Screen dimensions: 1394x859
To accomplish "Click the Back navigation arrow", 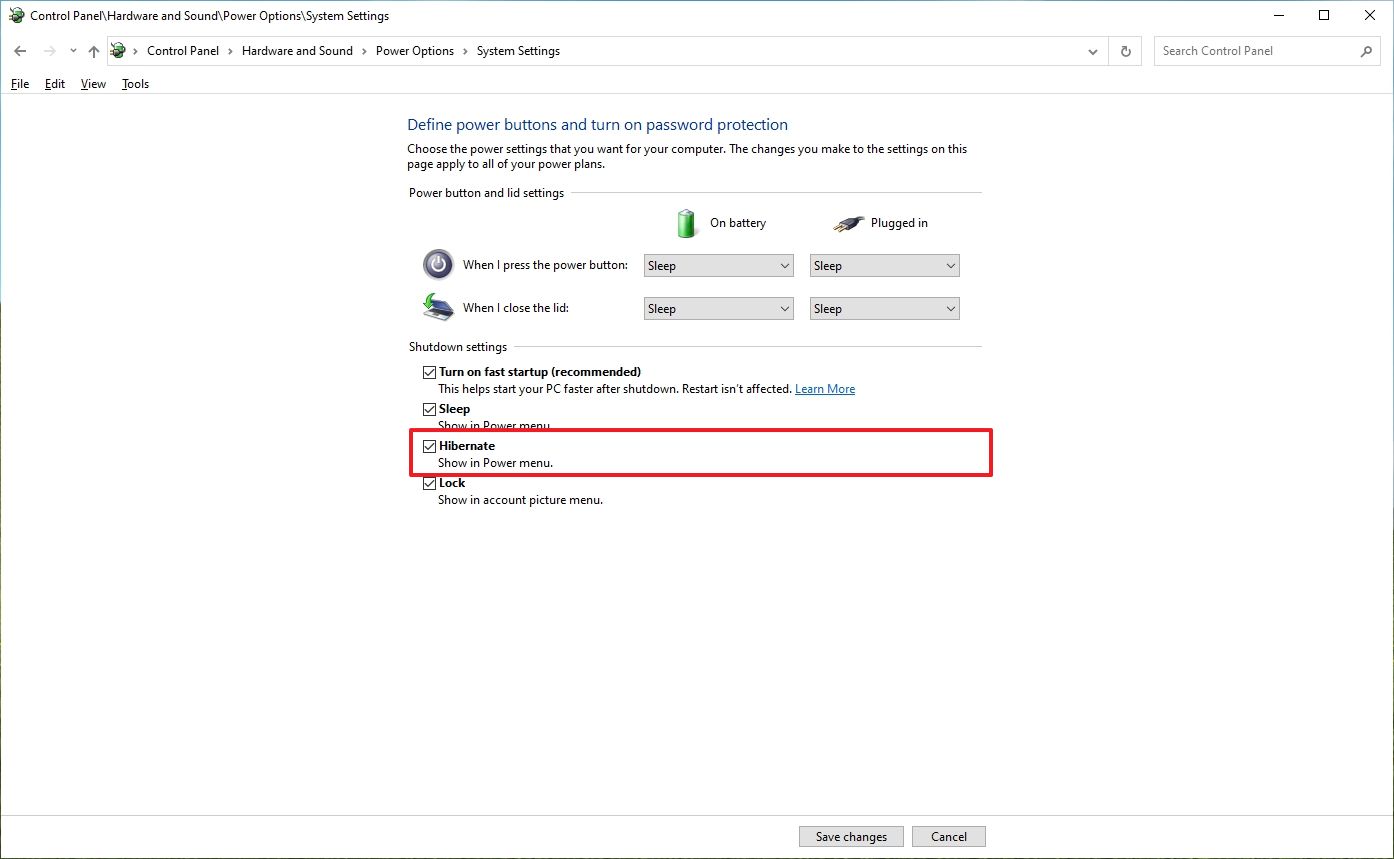I will [x=20, y=51].
